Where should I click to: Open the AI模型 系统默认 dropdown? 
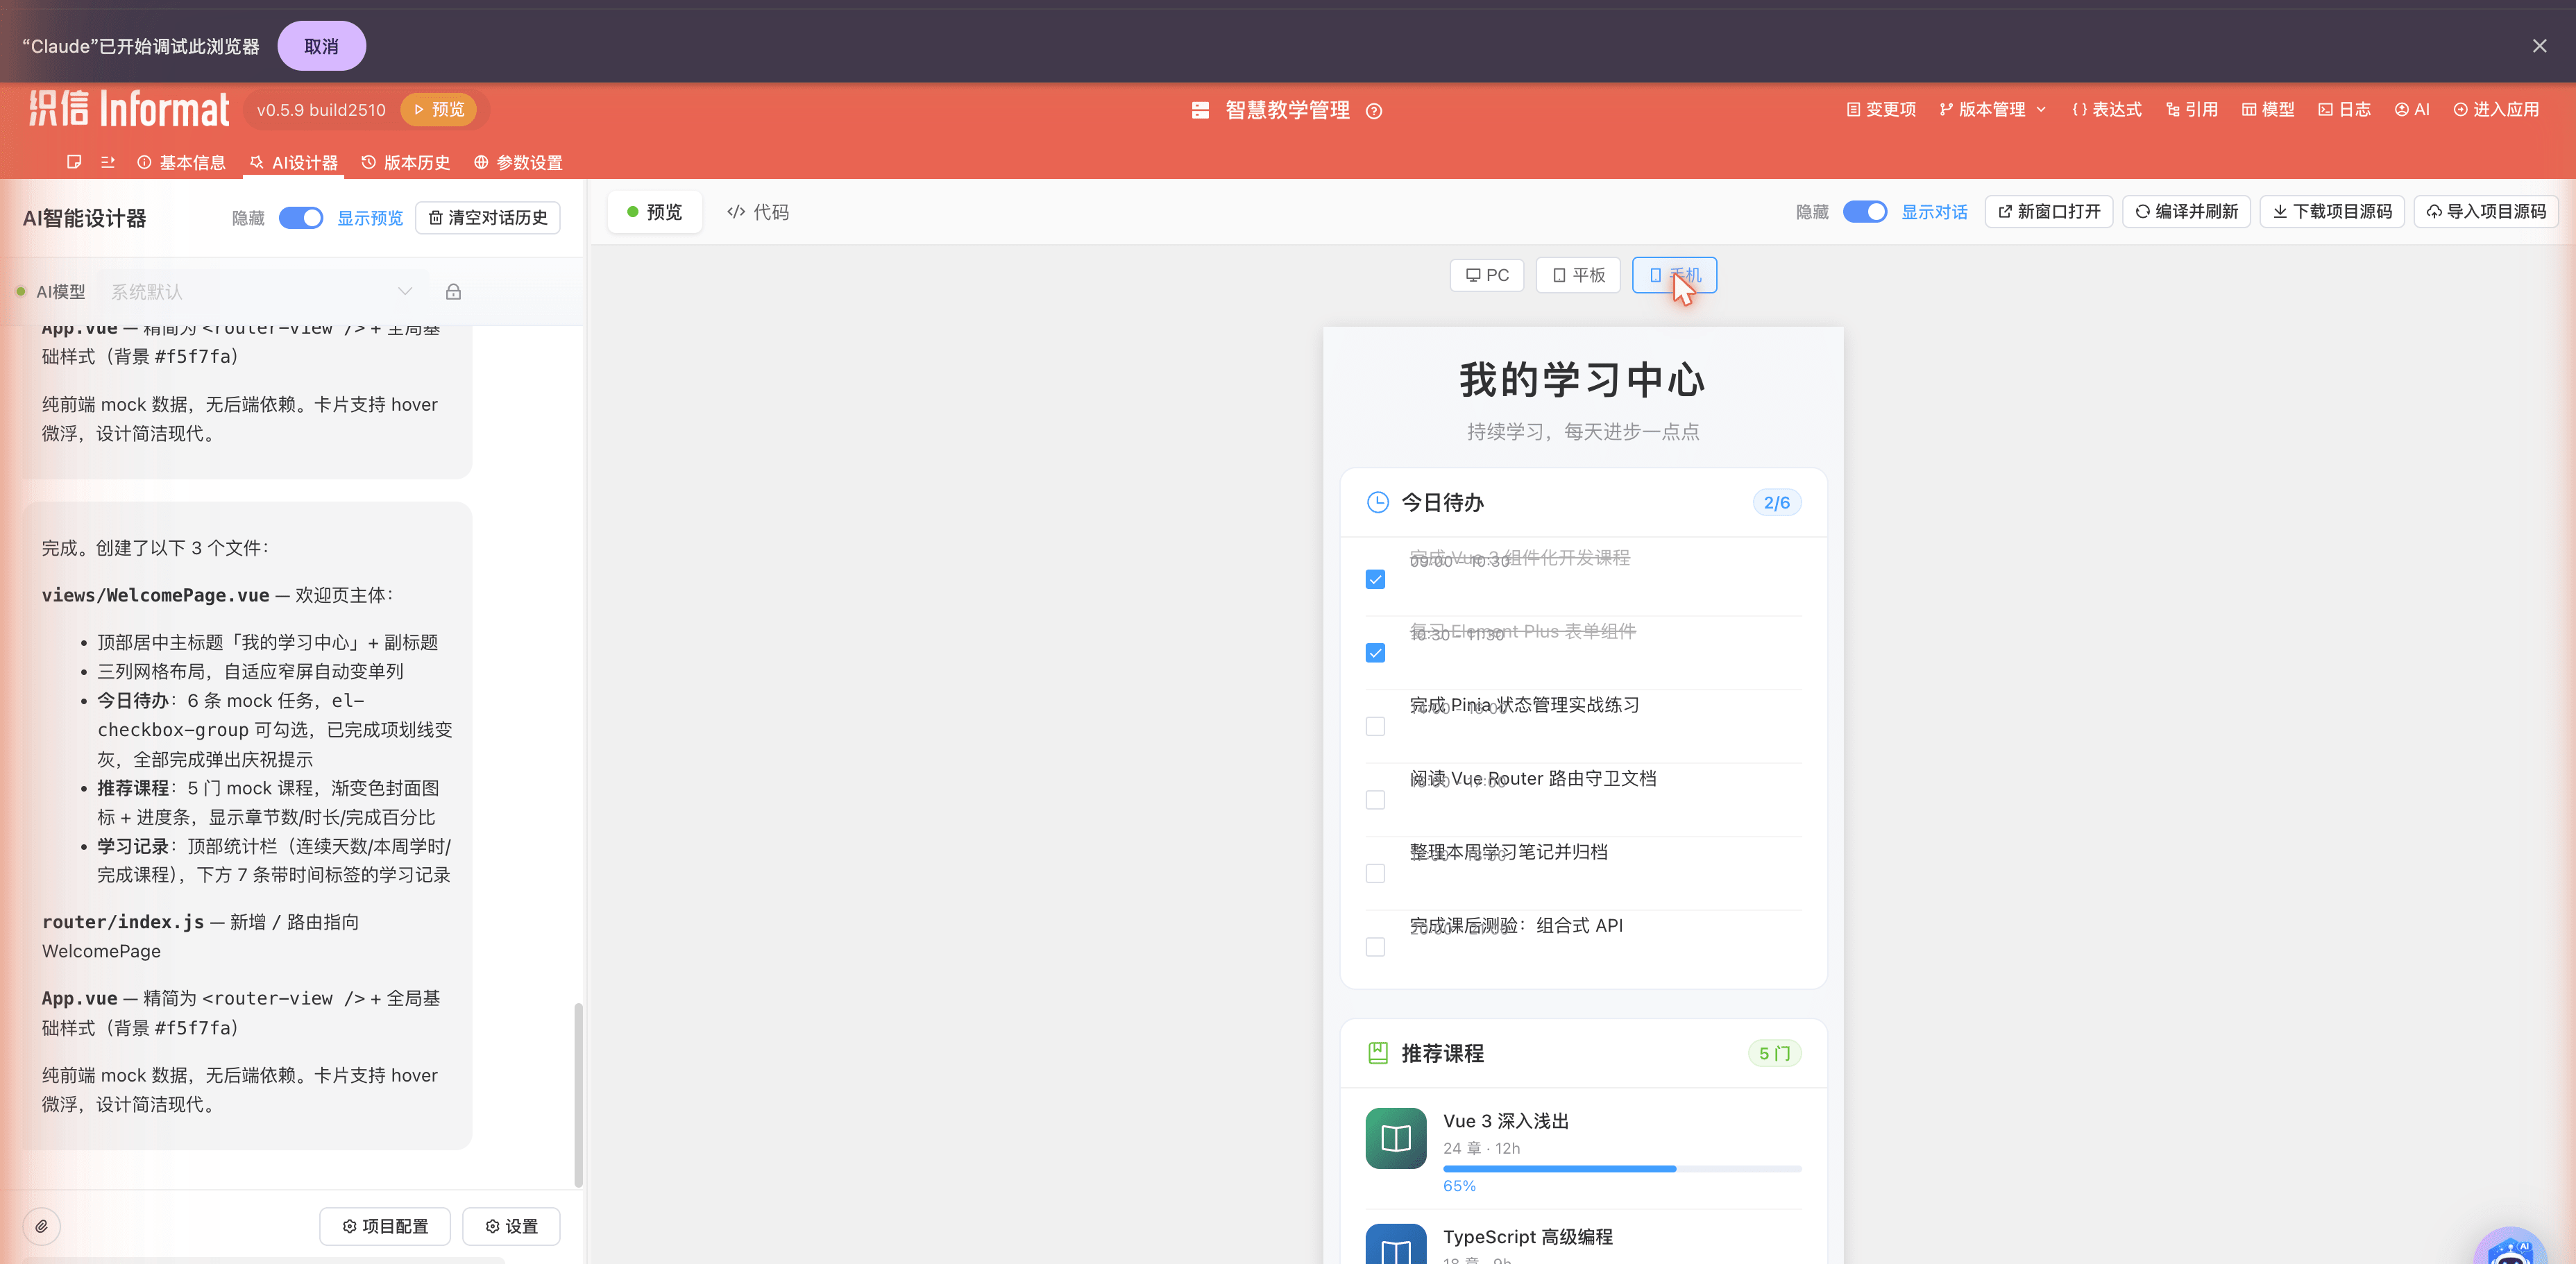[262, 292]
